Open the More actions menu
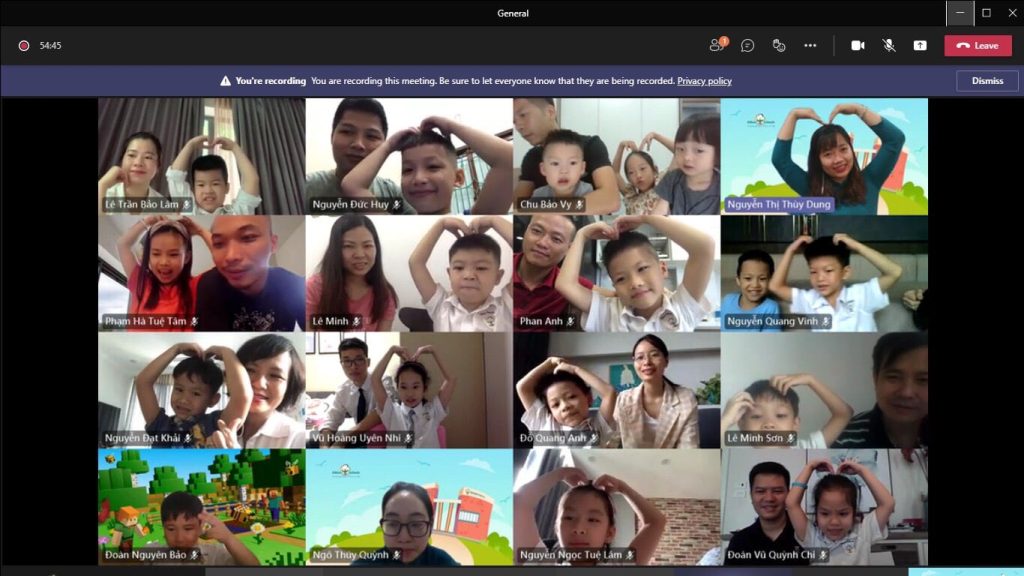 click(x=810, y=45)
